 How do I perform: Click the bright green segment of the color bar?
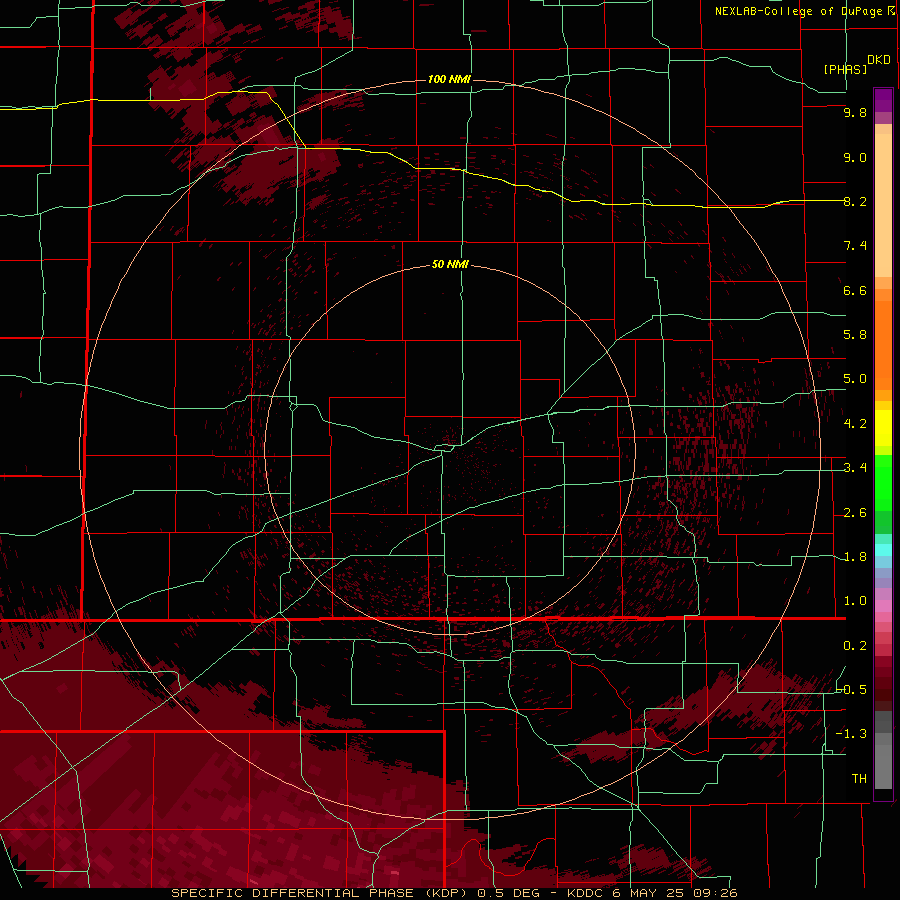point(883,482)
